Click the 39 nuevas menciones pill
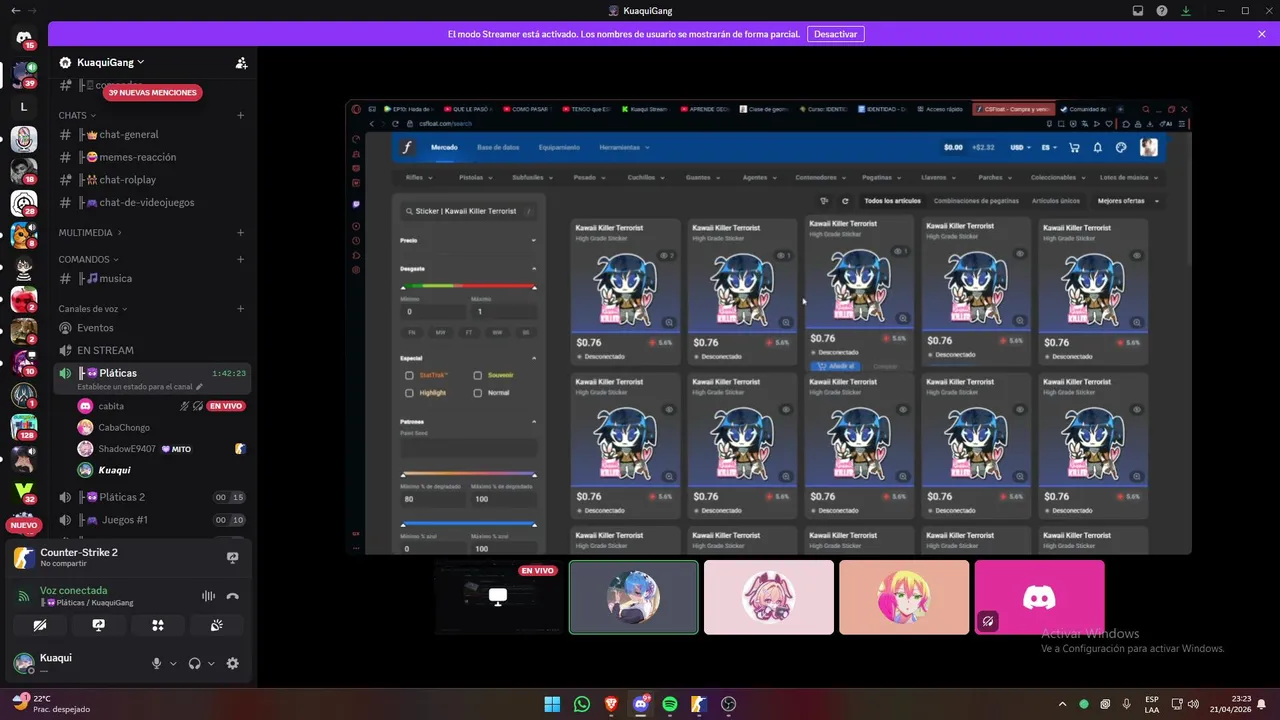Viewport: 1280px width, 720px height. (x=152, y=92)
